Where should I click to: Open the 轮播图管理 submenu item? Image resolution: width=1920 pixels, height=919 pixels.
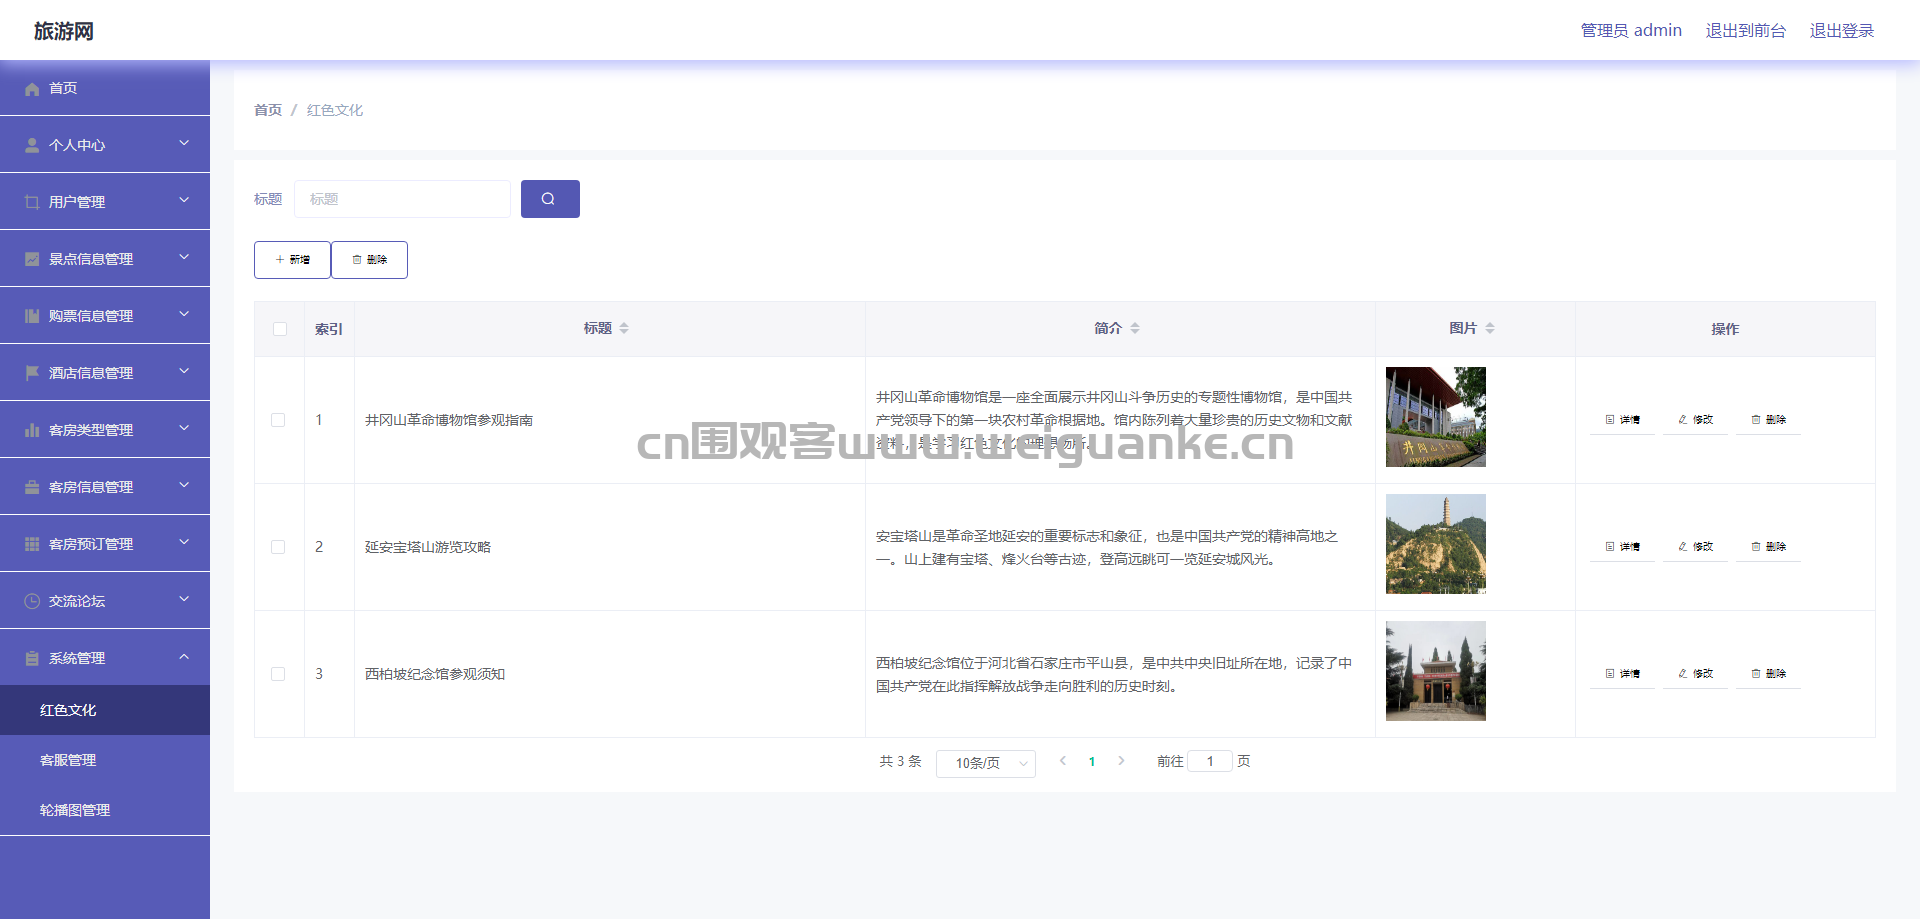(105, 810)
